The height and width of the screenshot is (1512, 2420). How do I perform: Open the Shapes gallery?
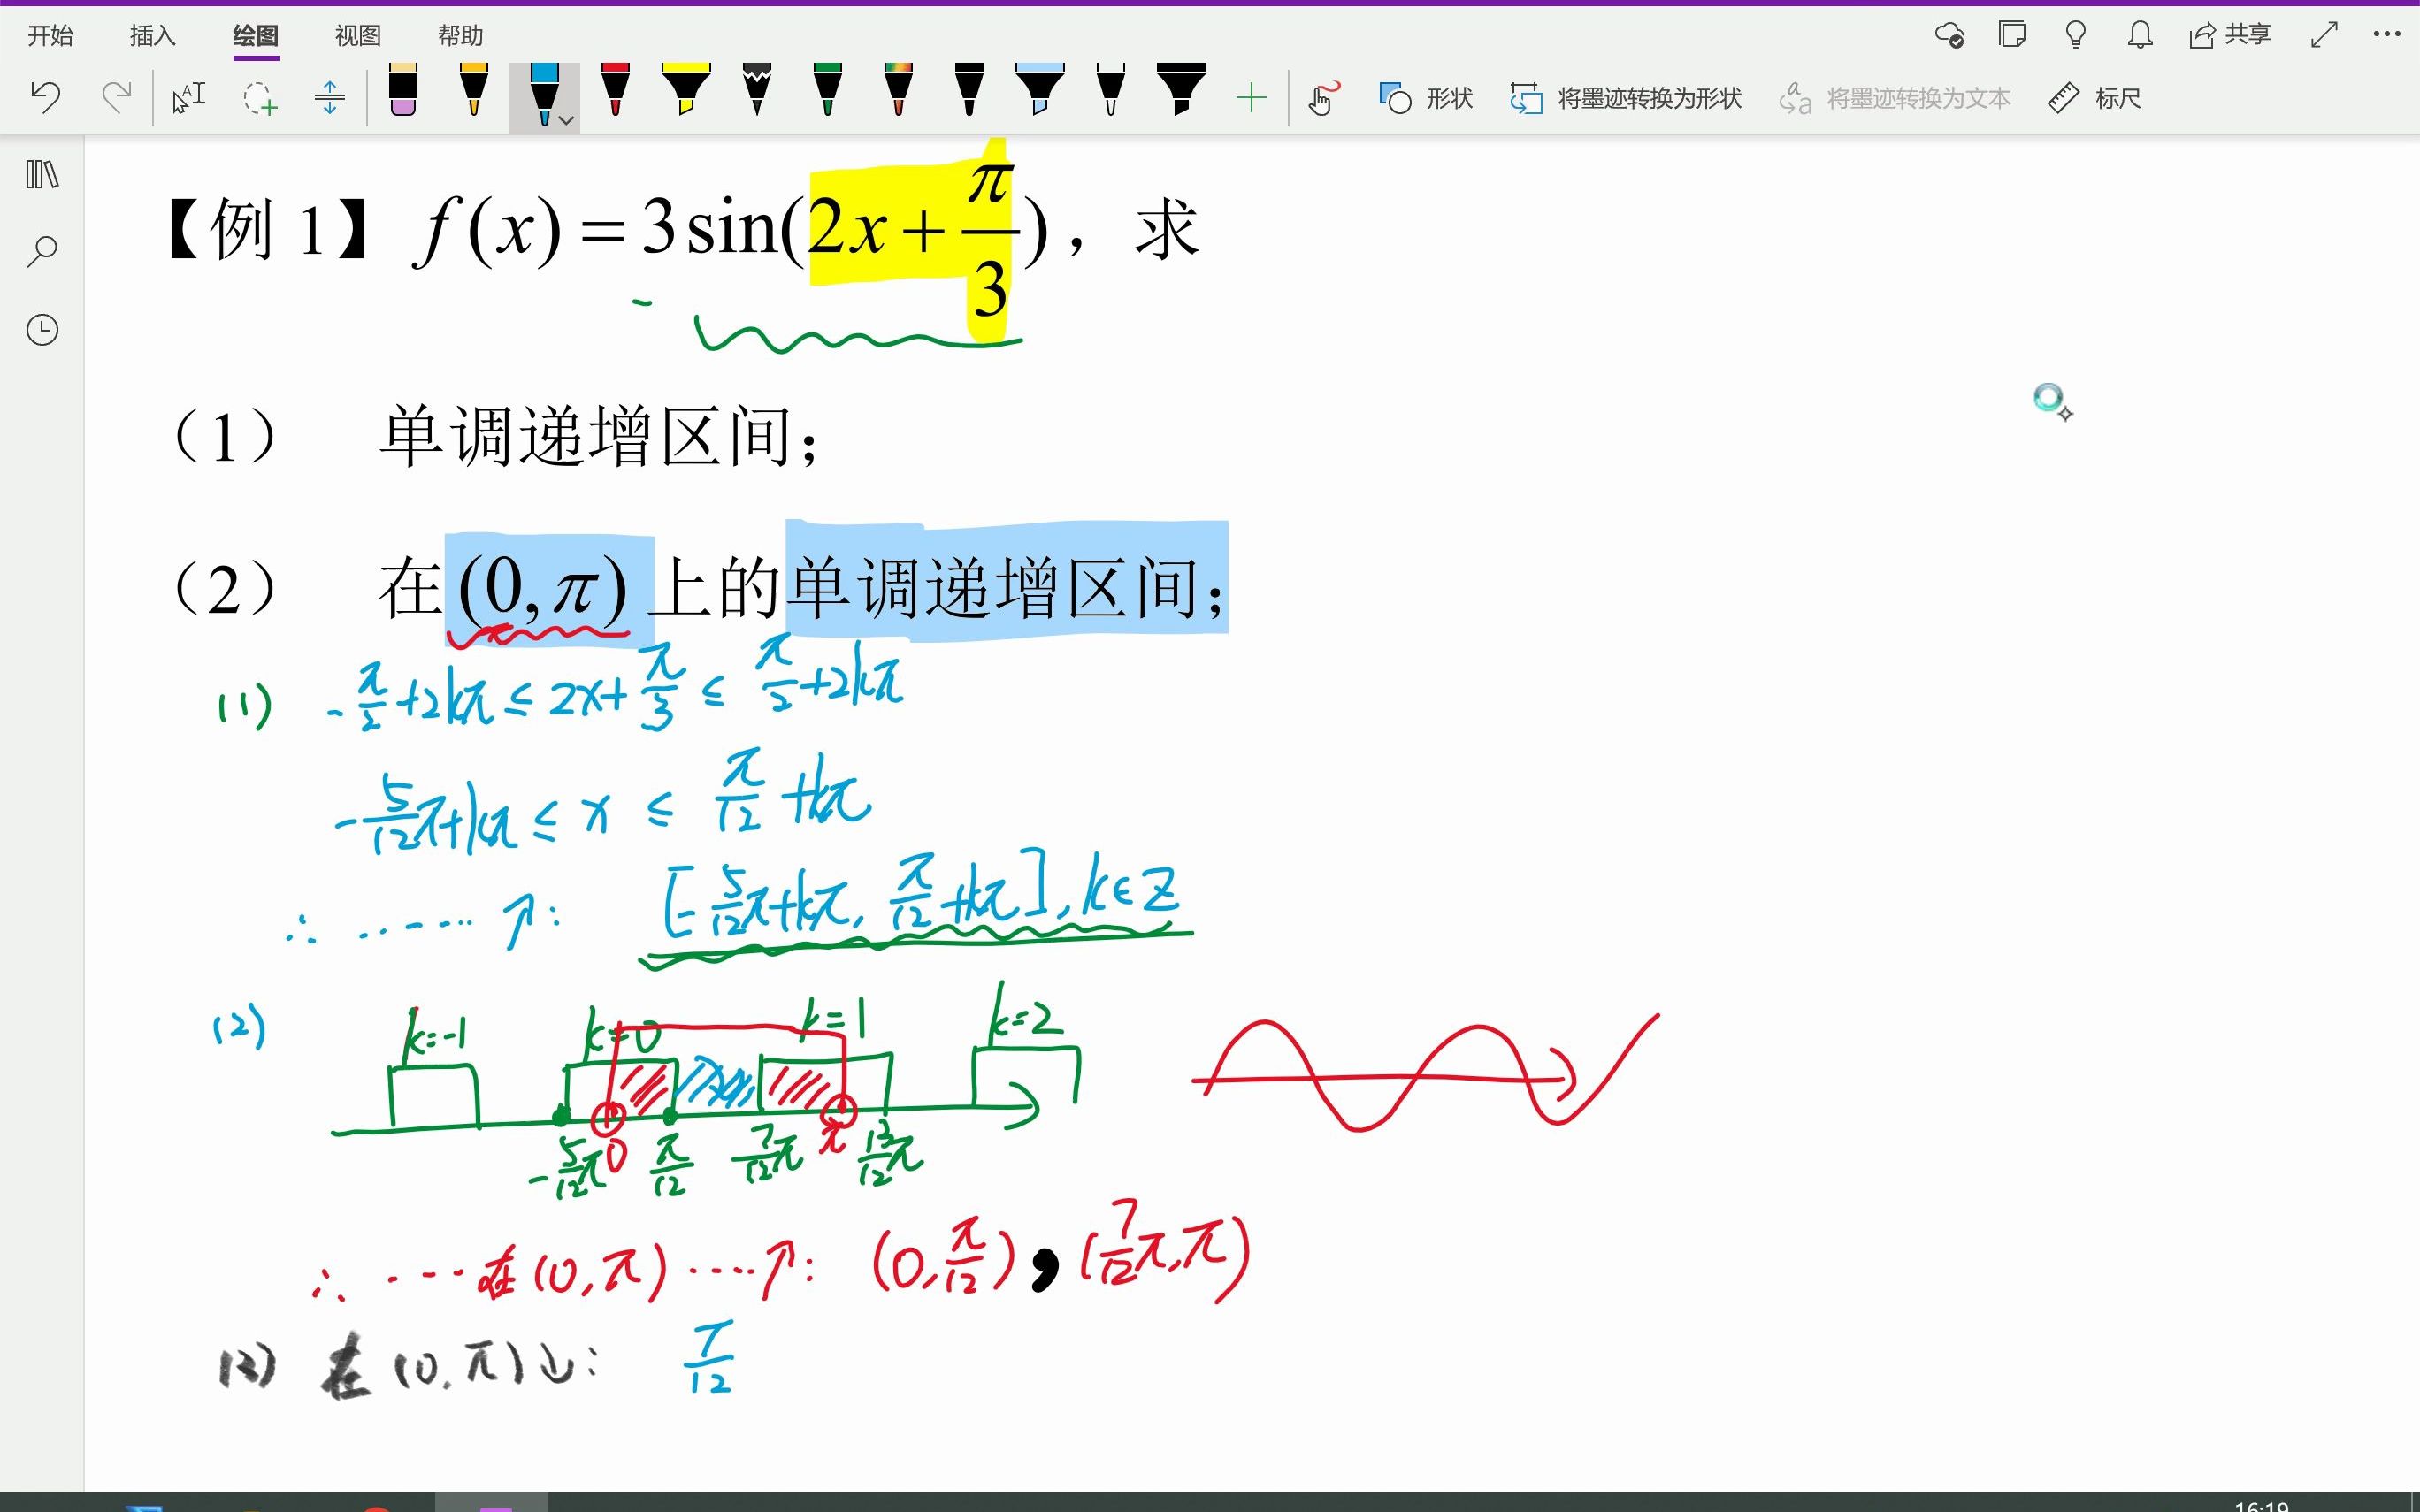coord(1426,98)
